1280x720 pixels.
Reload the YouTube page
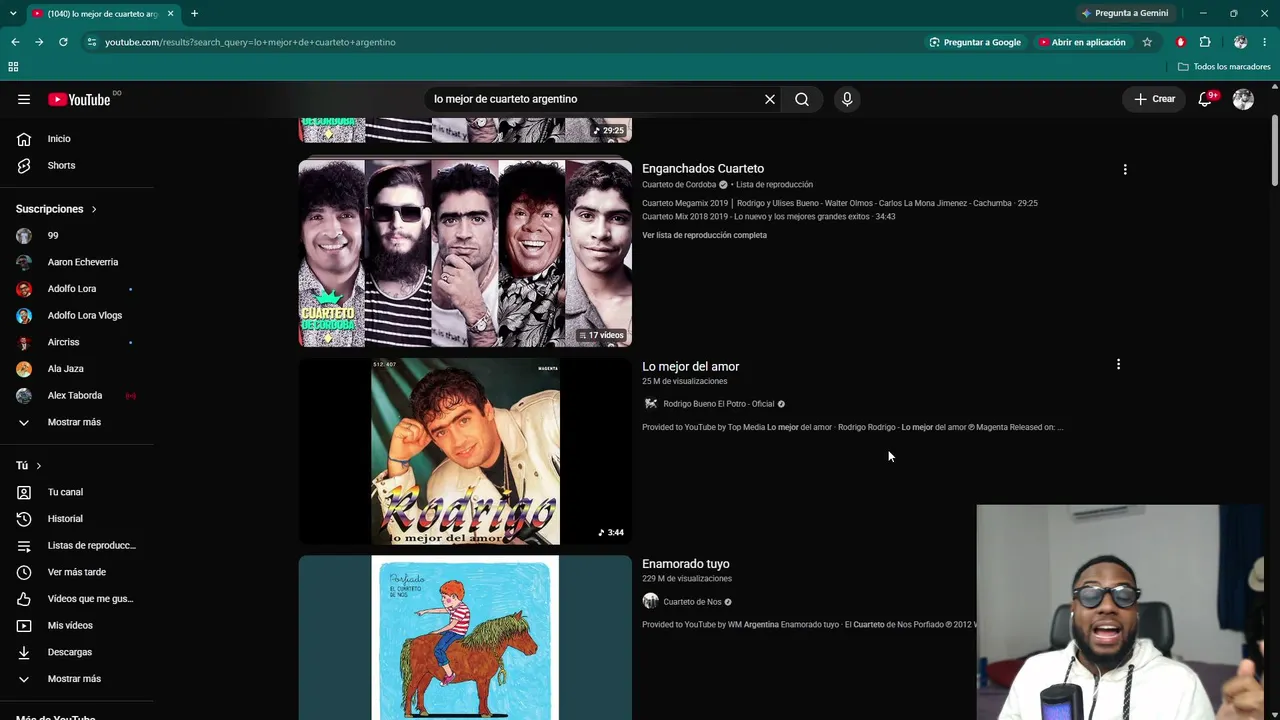(63, 42)
